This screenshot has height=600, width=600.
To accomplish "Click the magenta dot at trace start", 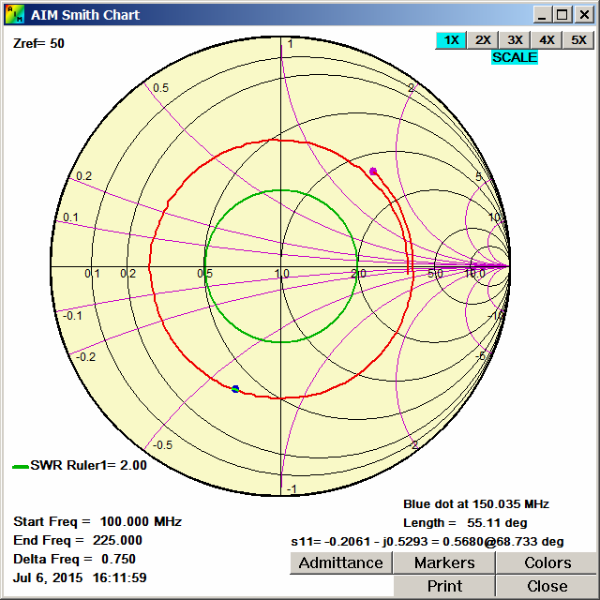I will click(373, 171).
